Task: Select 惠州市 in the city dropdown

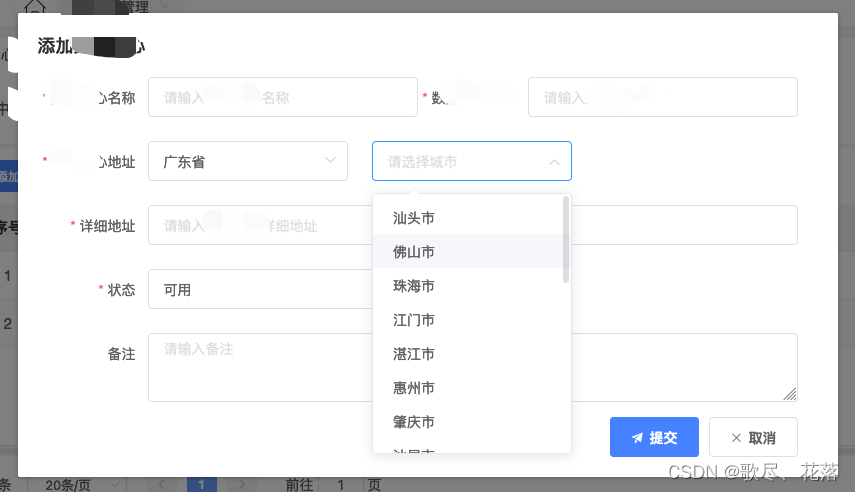Action: 472,387
